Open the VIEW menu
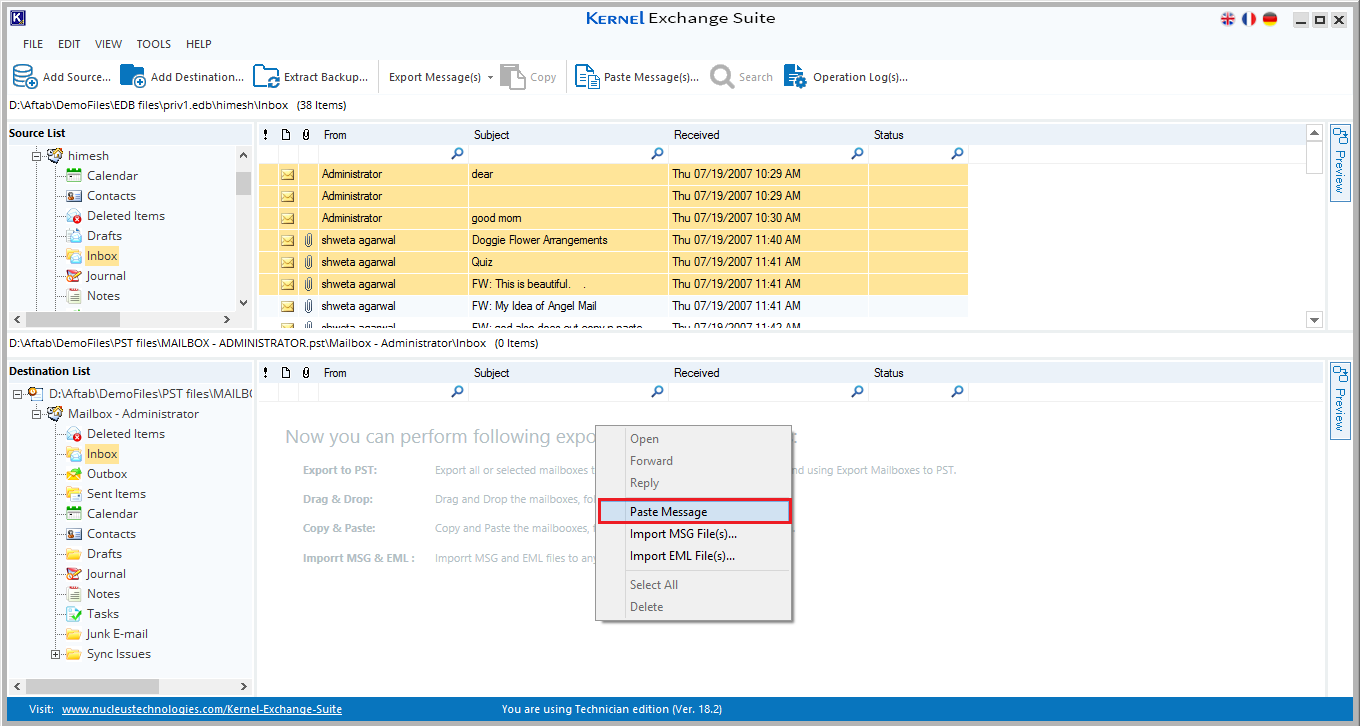The height and width of the screenshot is (726, 1360). tap(109, 44)
